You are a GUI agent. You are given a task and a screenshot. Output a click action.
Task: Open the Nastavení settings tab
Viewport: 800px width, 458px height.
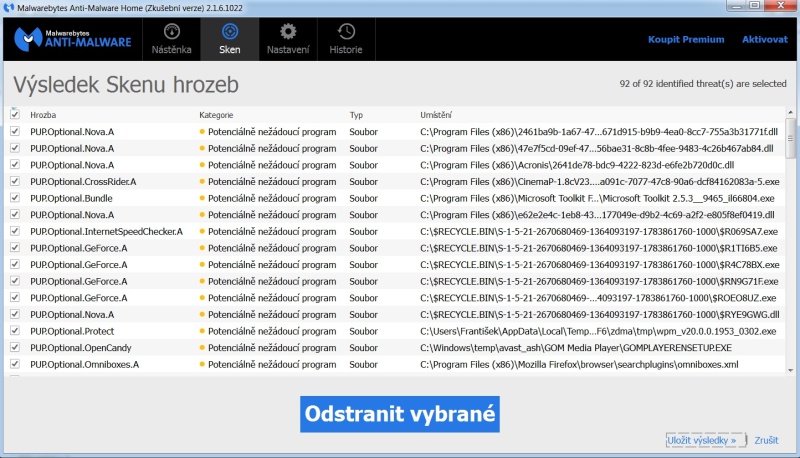coord(288,39)
